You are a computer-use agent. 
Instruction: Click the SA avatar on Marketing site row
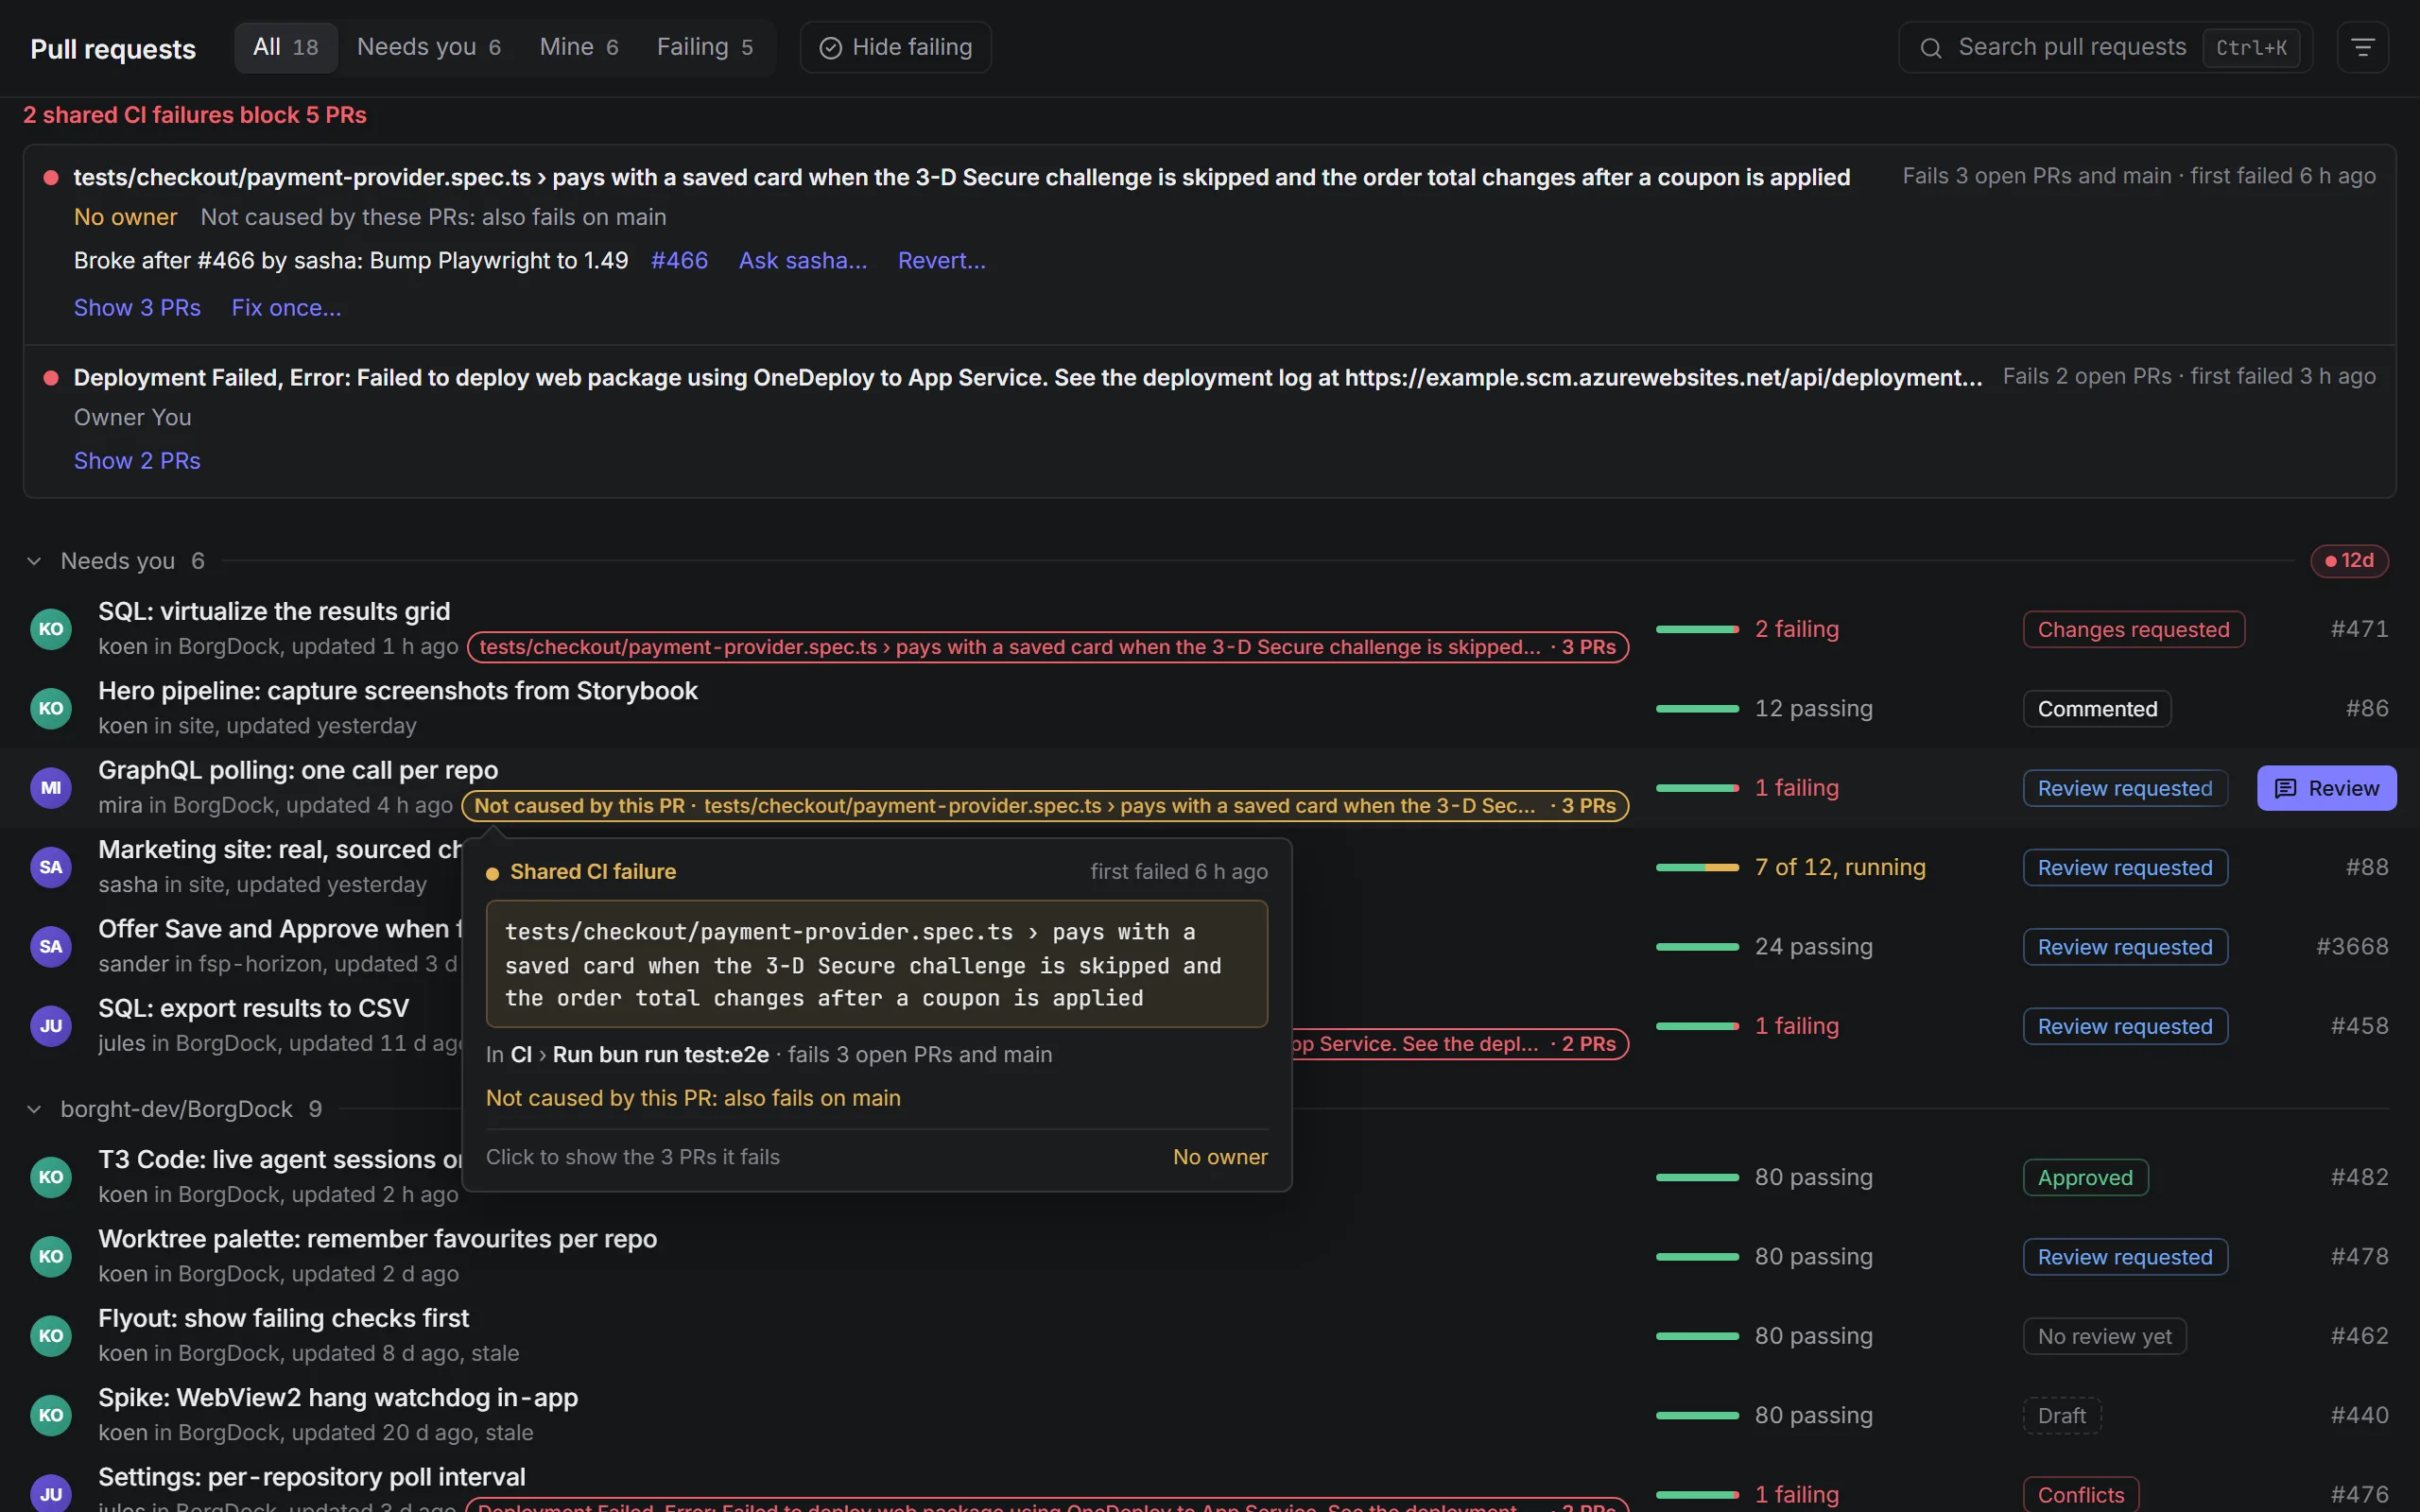click(51, 867)
